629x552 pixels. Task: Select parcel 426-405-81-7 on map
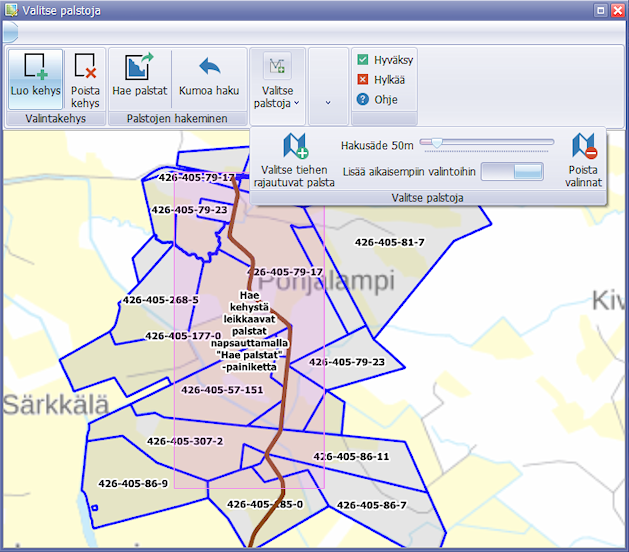[390, 242]
